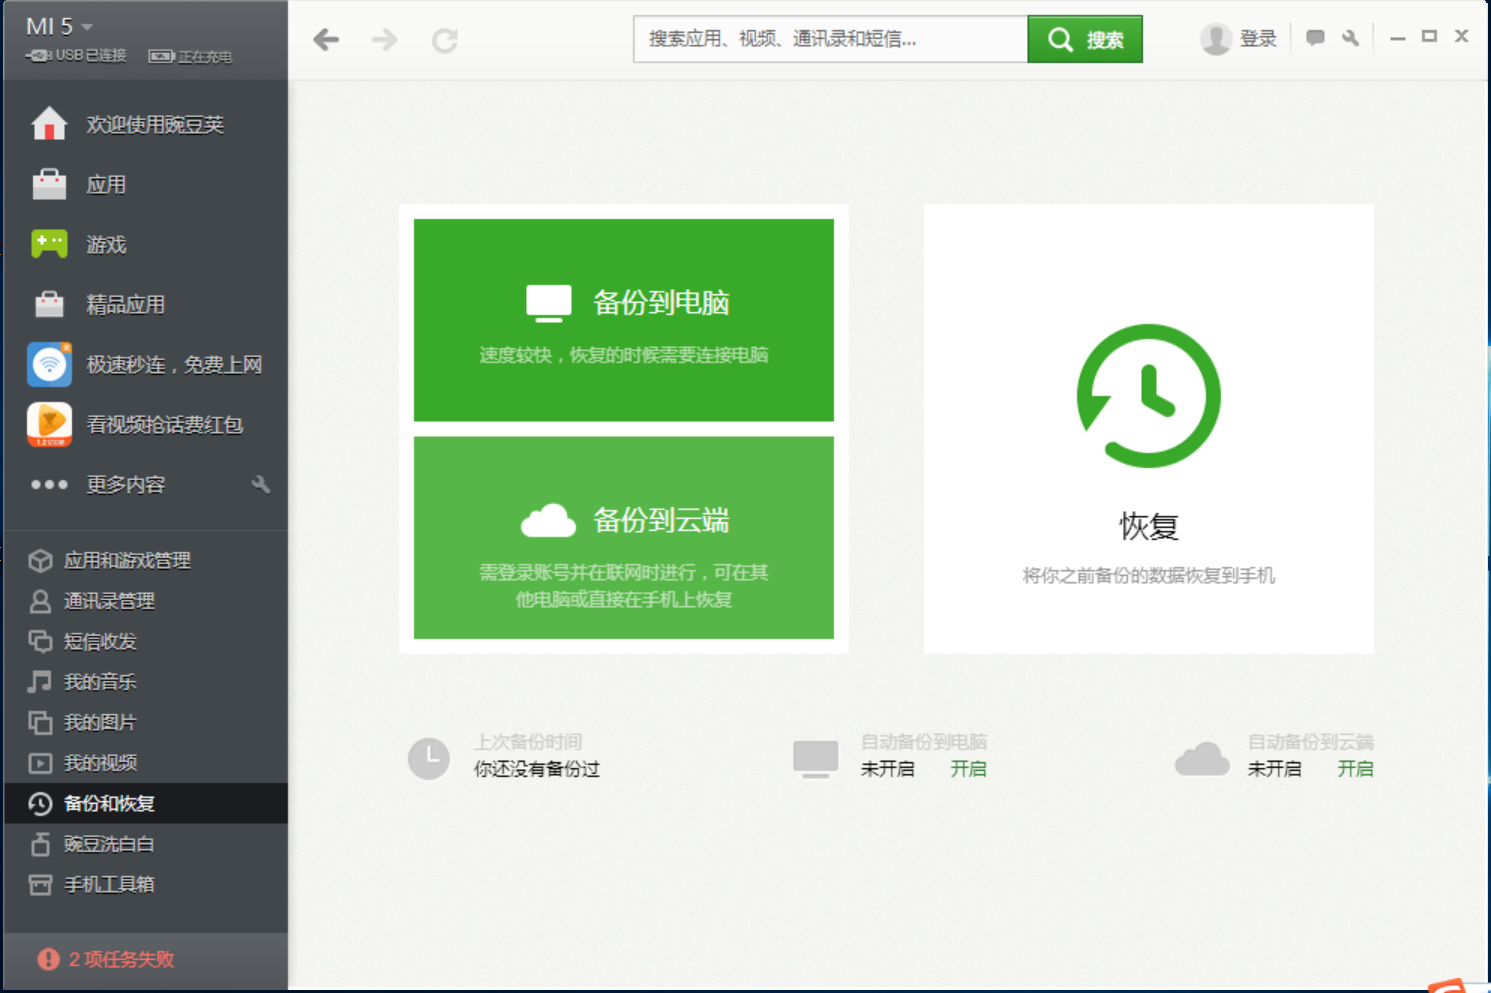
Task: Click the 备份到电脑 tile
Action: pyautogui.click(x=624, y=320)
